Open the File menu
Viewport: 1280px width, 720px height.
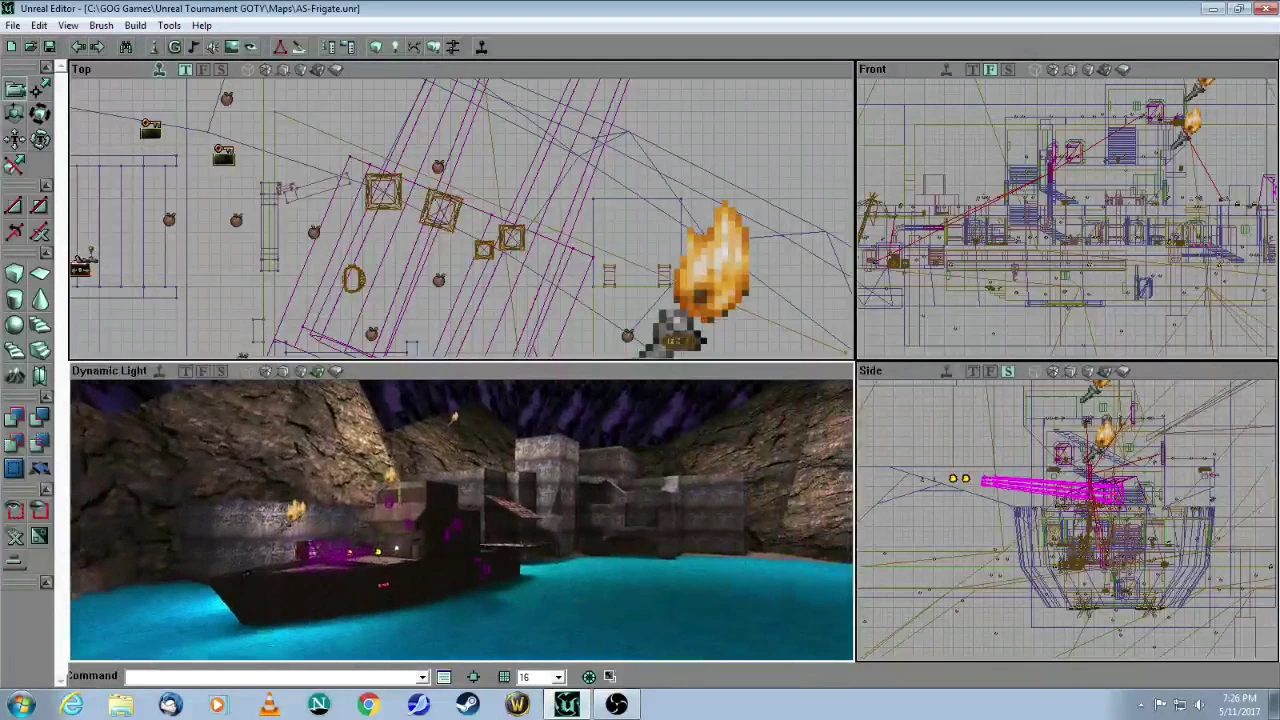click(12, 25)
